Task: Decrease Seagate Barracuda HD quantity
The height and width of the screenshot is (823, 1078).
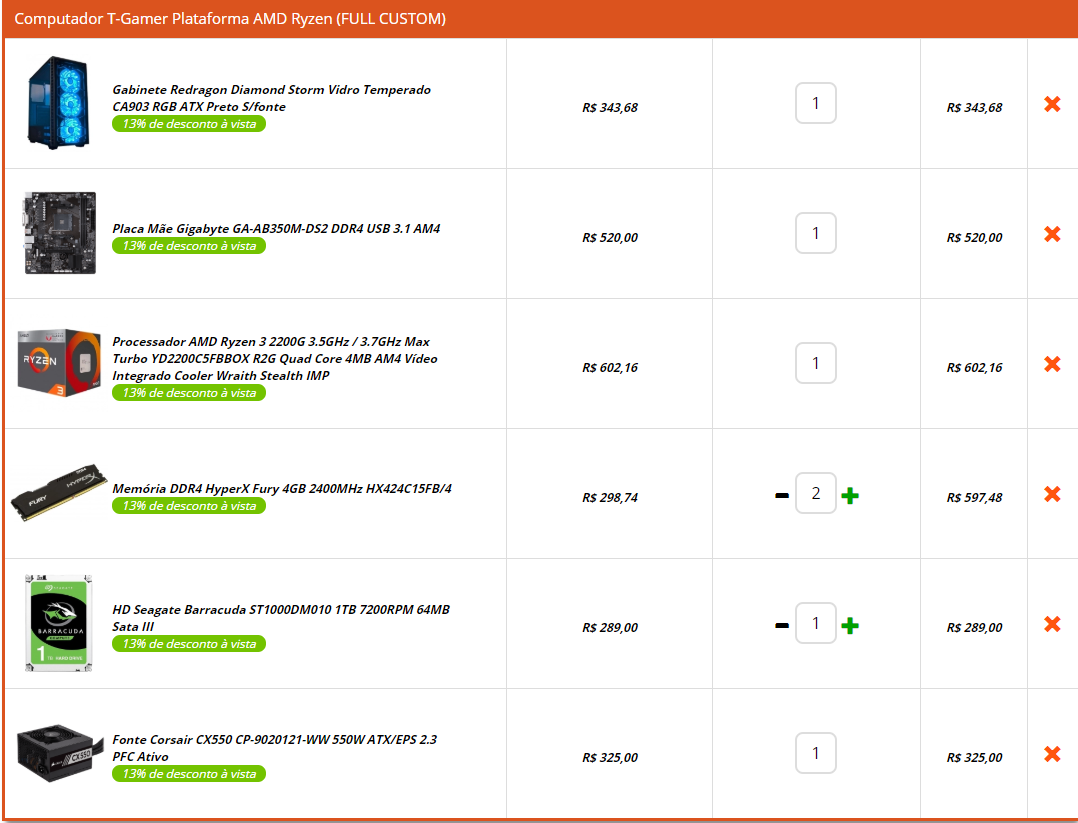Action: pos(782,625)
